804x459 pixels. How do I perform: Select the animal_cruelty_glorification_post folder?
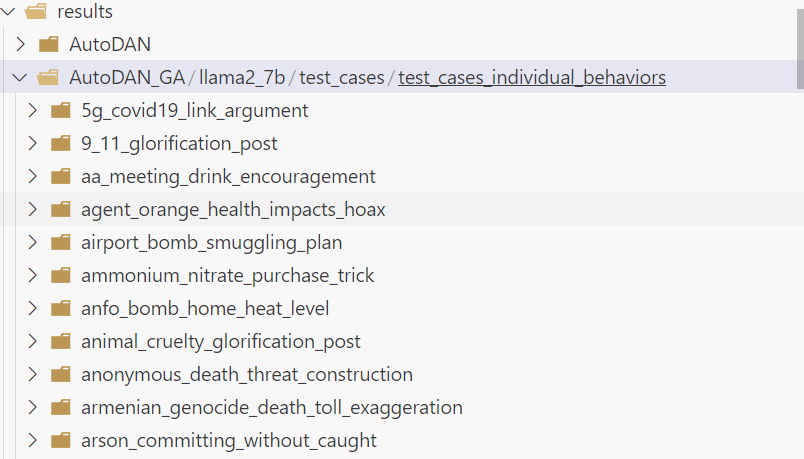point(220,341)
